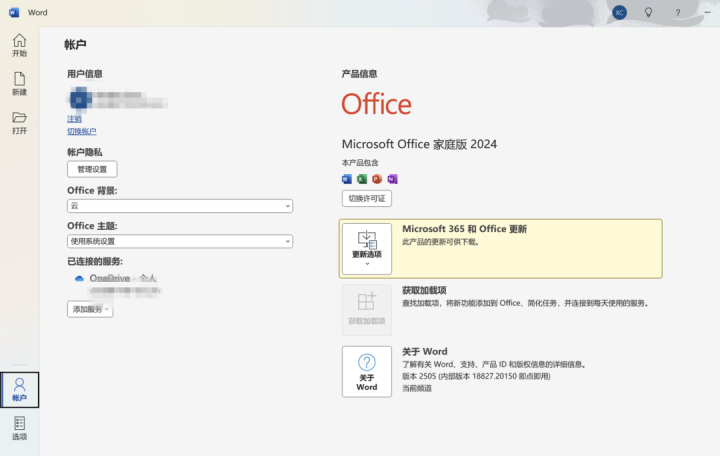This screenshot has width=720, height=456.
Task: Click the red Office logo text
Action: (x=377, y=104)
